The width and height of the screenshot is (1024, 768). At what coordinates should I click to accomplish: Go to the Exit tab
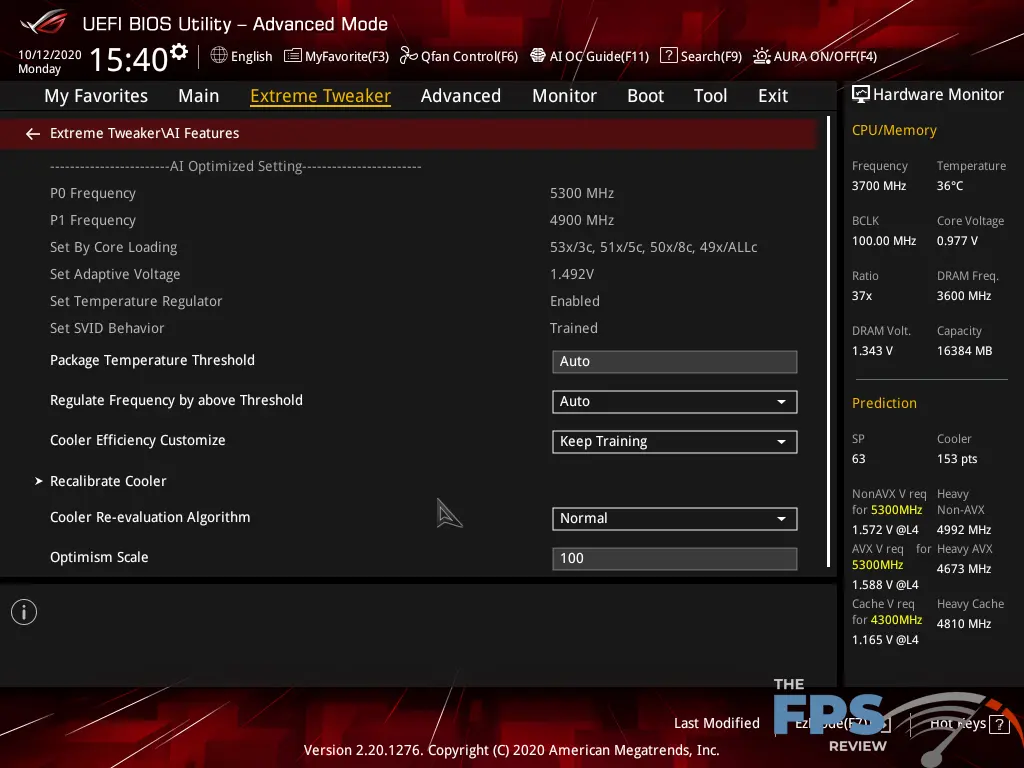[x=773, y=95]
